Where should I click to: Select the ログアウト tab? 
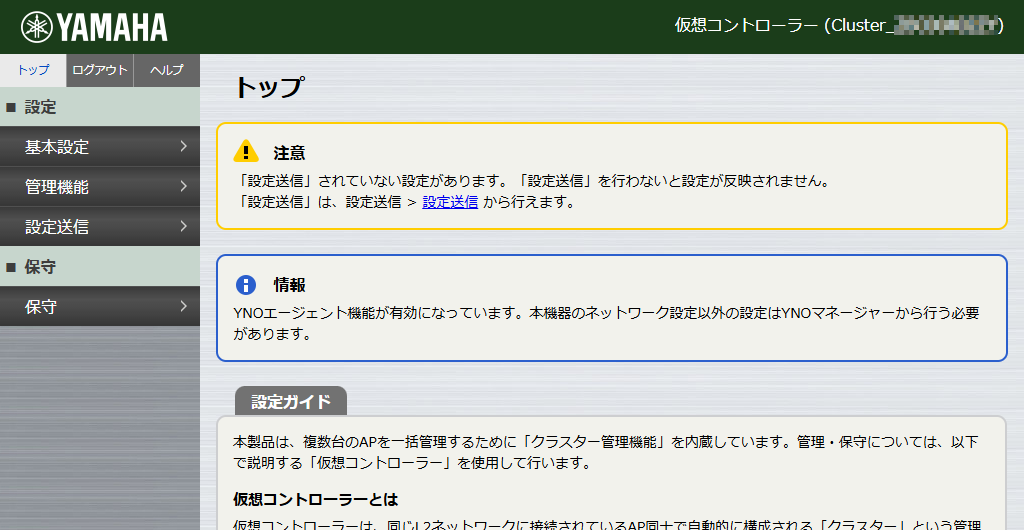point(100,70)
